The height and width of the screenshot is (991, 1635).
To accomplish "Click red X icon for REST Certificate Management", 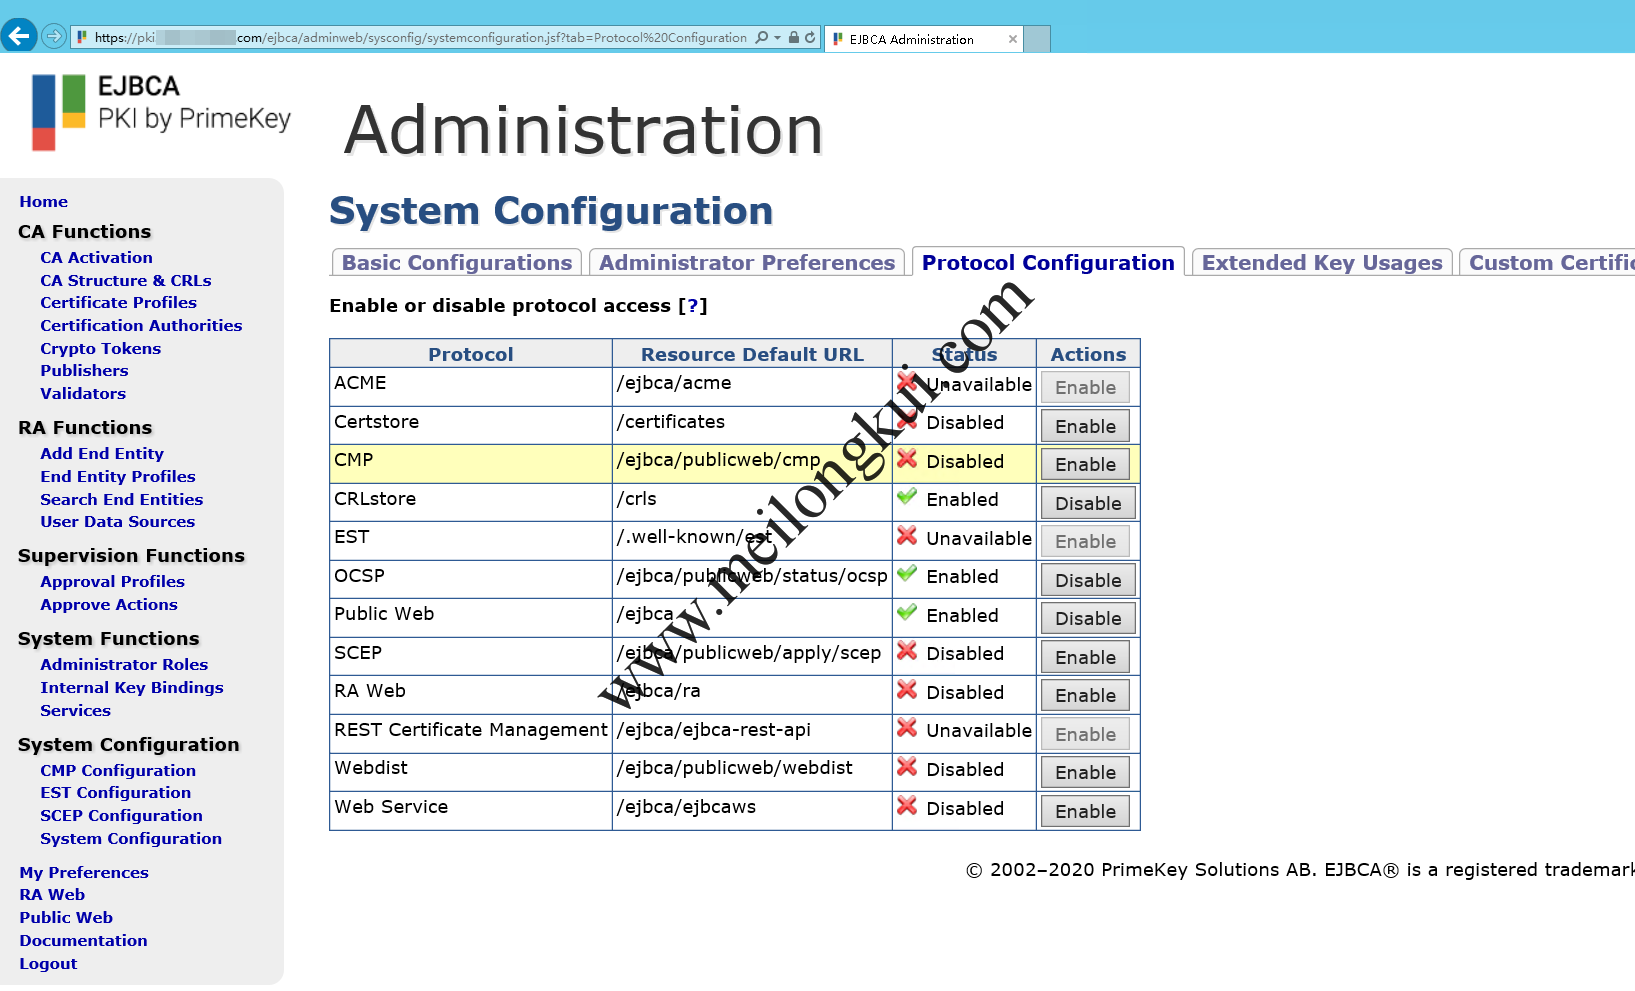I will click(907, 728).
